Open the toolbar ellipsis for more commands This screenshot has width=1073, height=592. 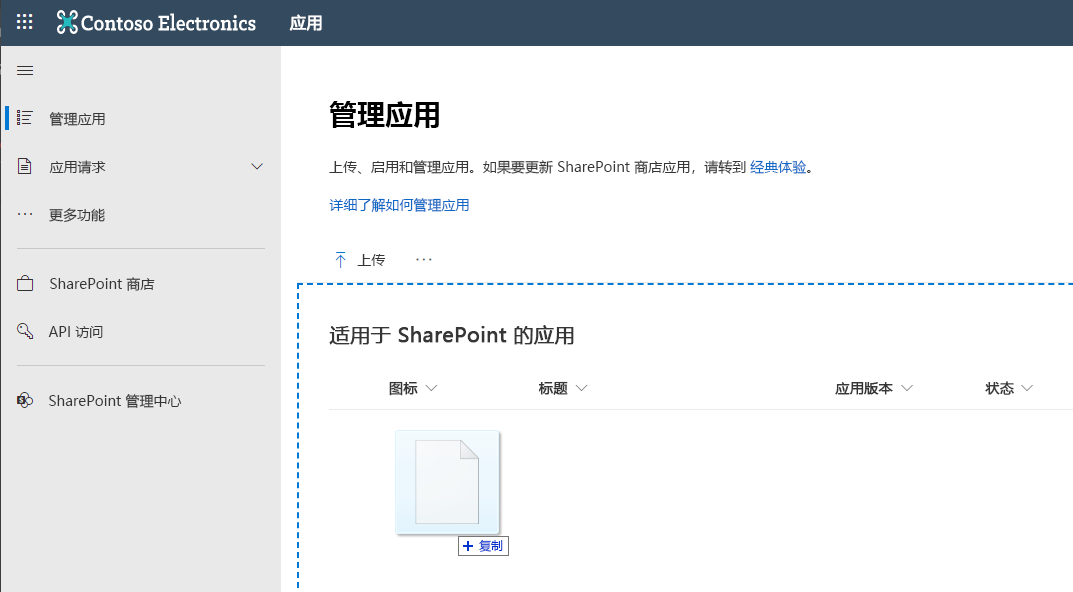(423, 259)
